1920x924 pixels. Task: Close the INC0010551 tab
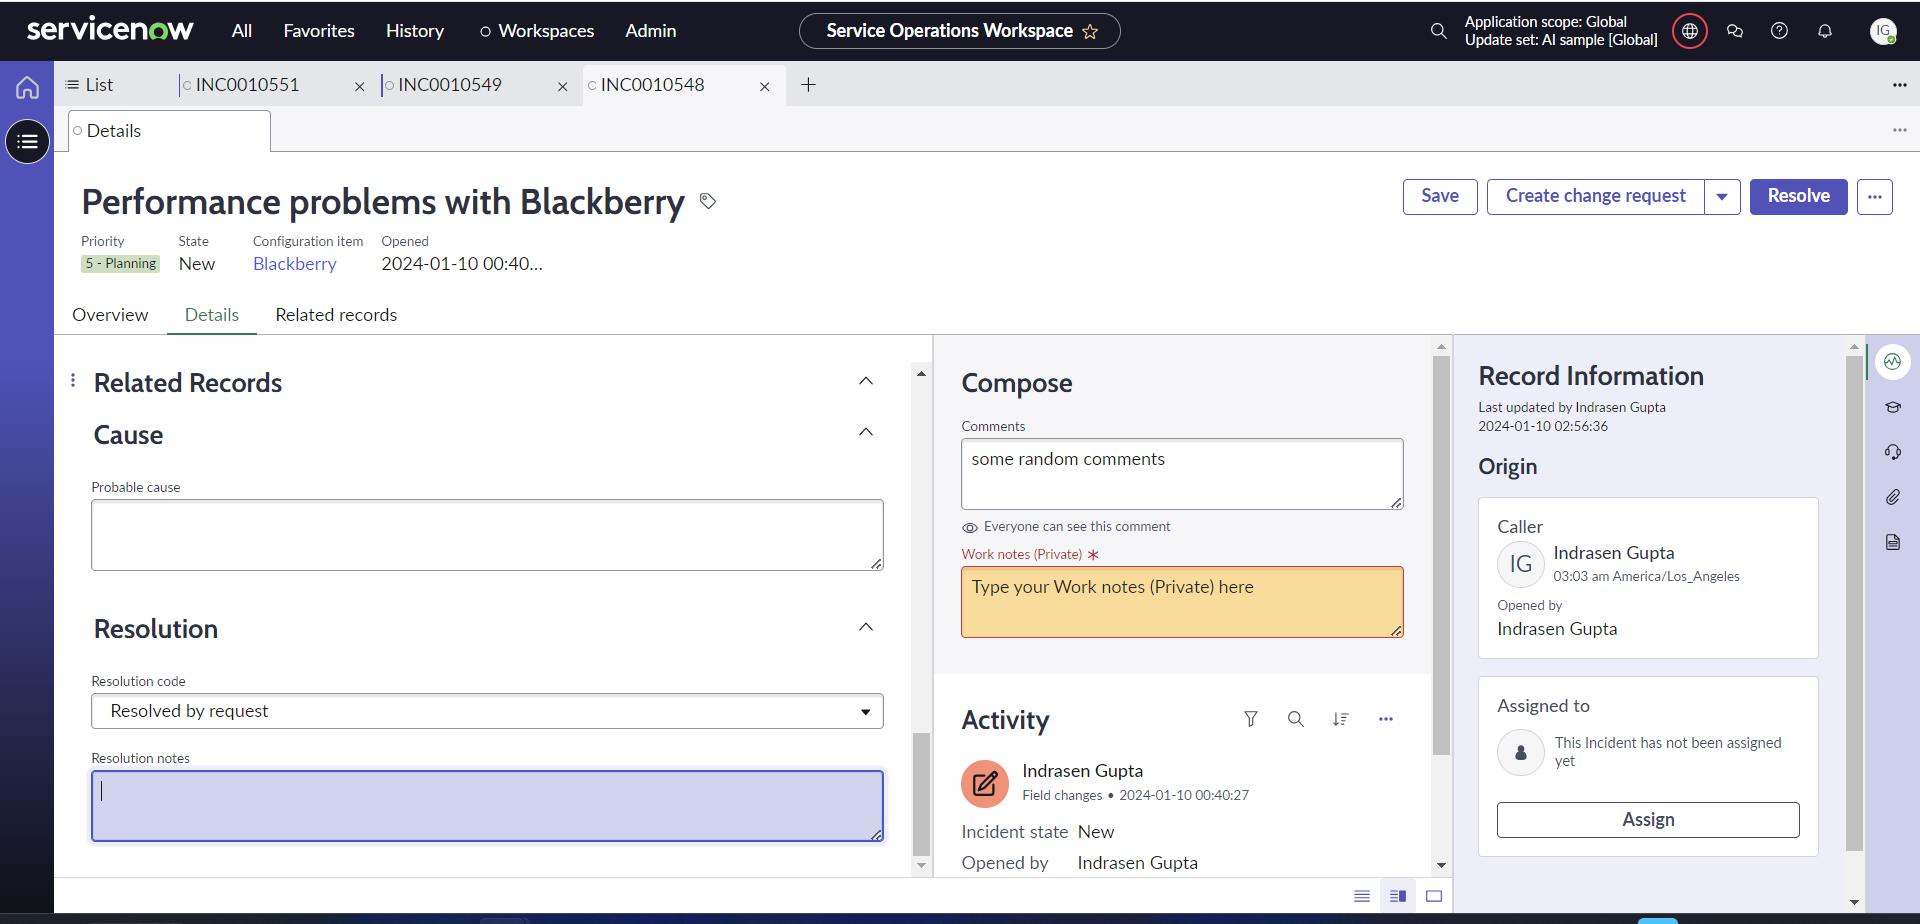coord(360,87)
